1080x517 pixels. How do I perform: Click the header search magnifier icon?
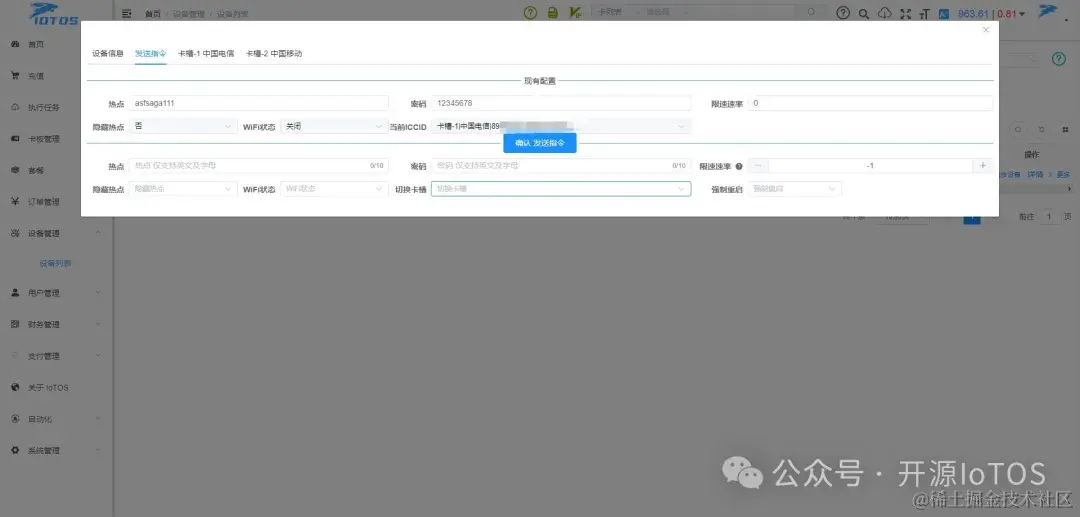[x=864, y=14]
